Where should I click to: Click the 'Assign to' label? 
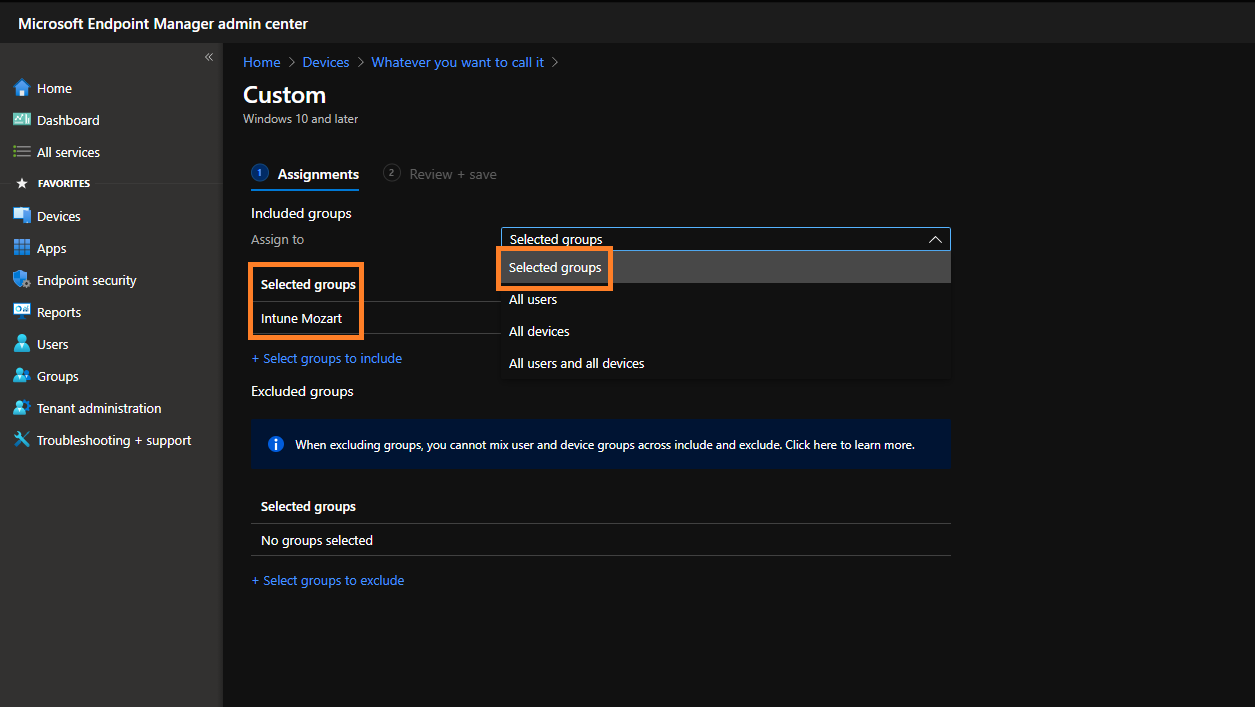tap(278, 239)
